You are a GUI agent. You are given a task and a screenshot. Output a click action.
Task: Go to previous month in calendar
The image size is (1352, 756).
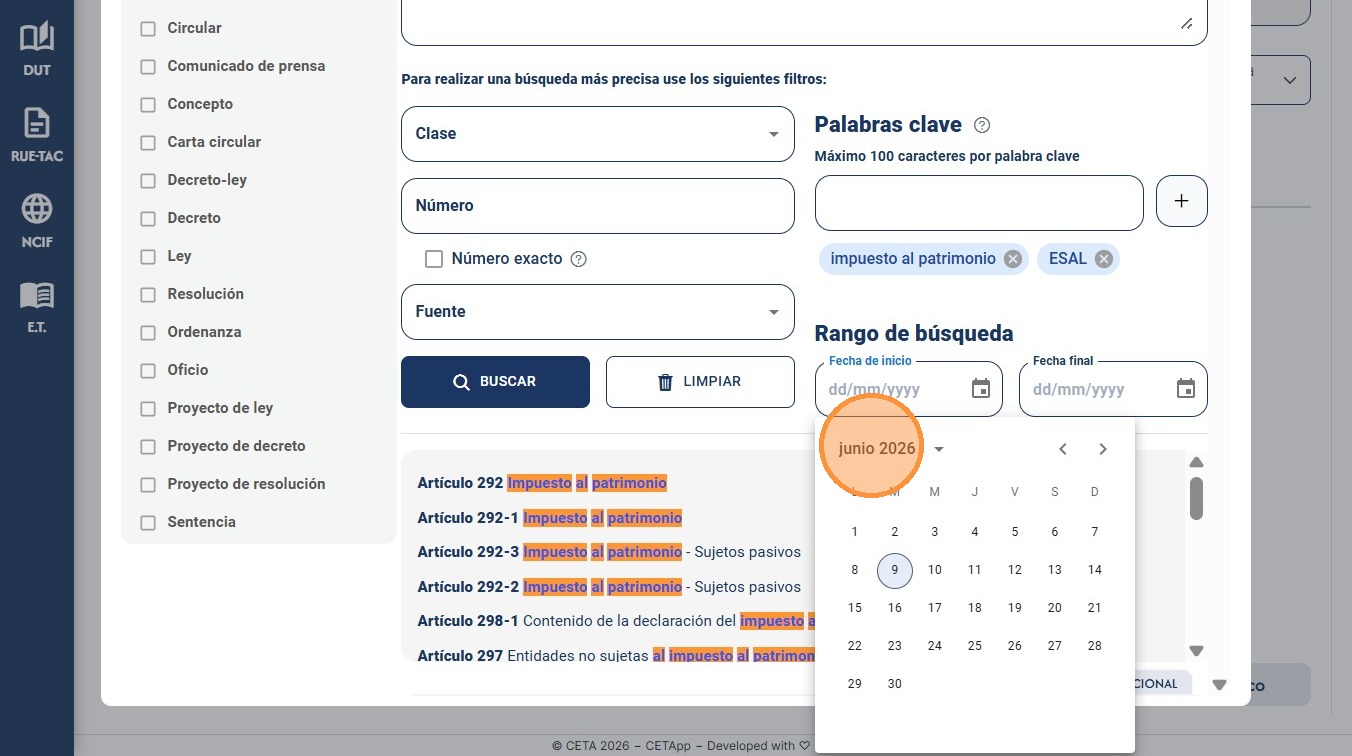click(x=1063, y=449)
